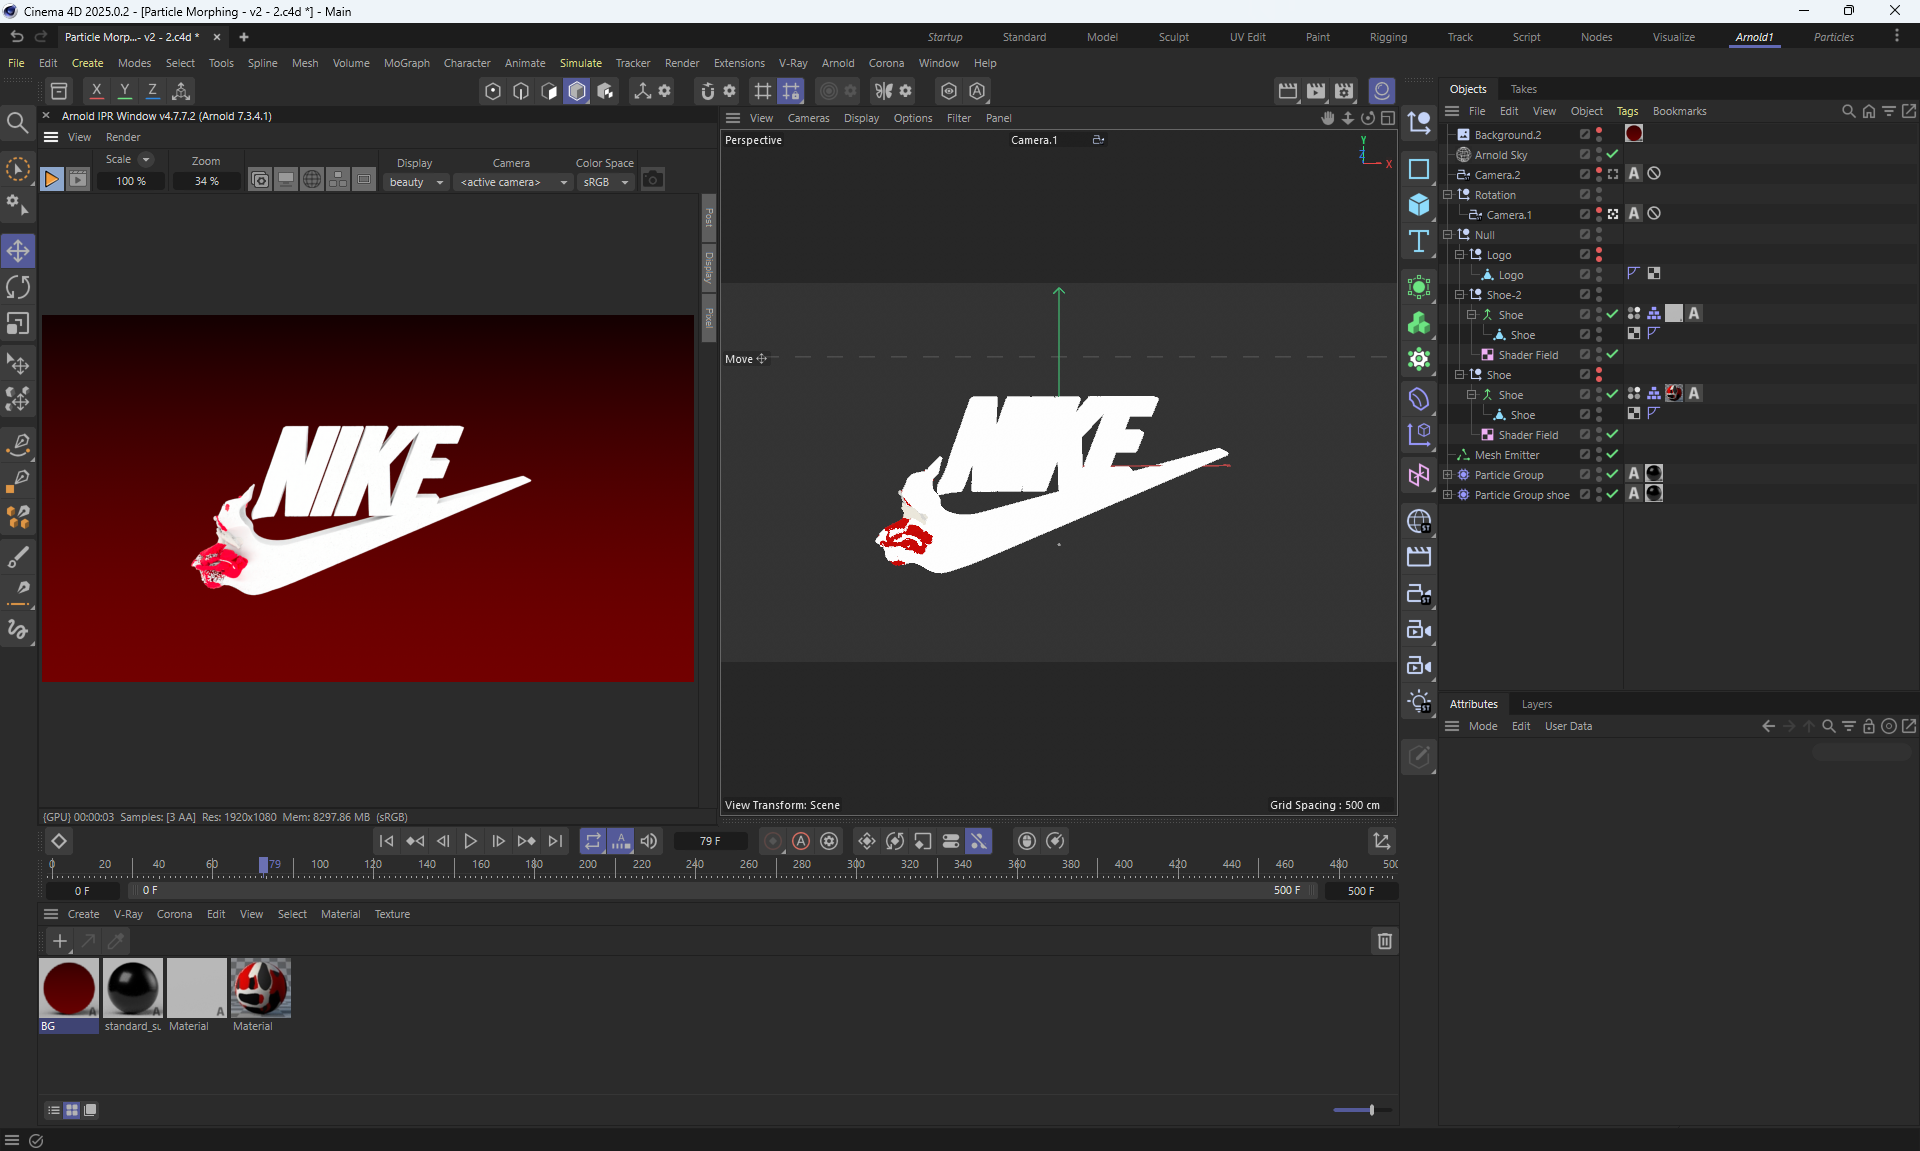This screenshot has height=1151, width=1920.
Task: Open the Cameras menu in viewport
Action: pos(808,118)
